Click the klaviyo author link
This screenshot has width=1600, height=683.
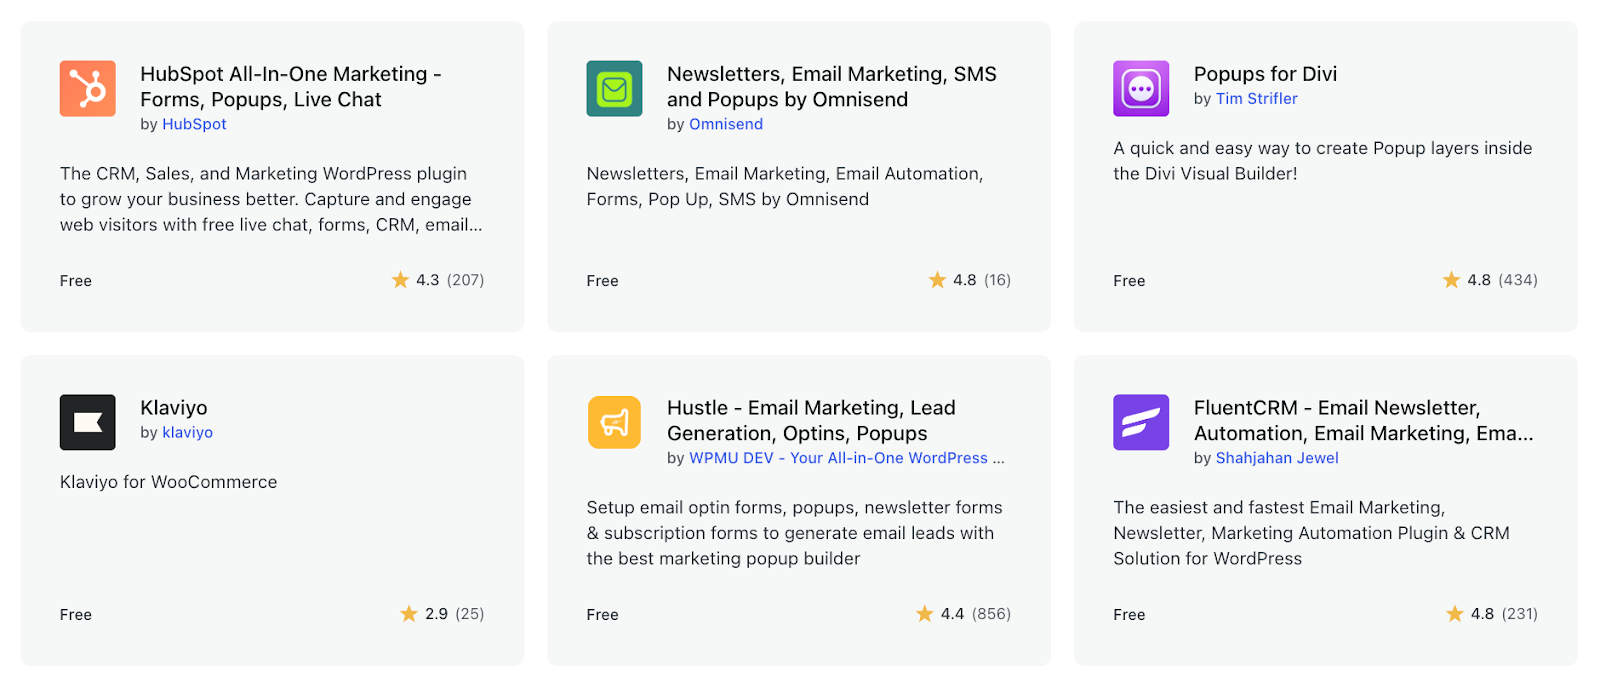click(x=187, y=432)
